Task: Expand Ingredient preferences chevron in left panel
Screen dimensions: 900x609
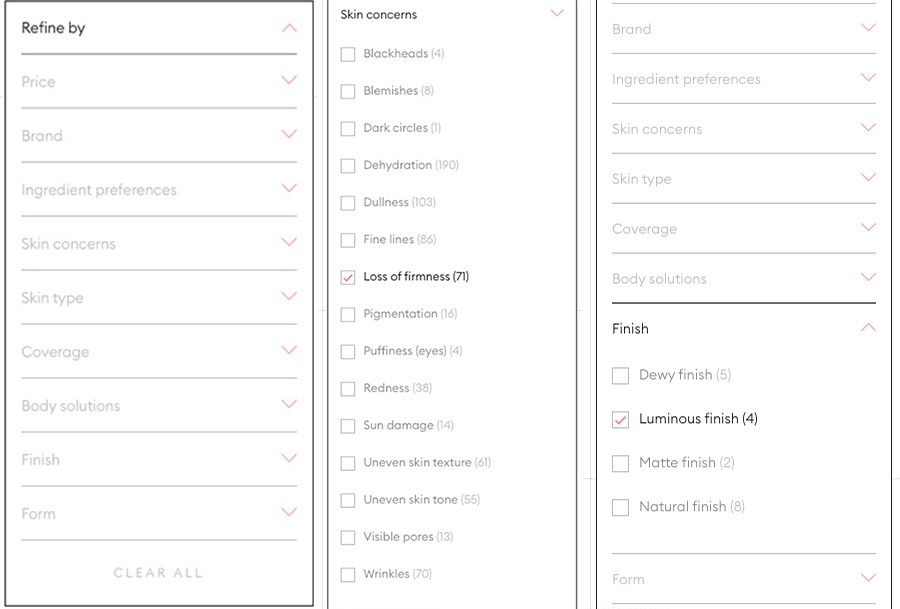Action: tap(289, 188)
